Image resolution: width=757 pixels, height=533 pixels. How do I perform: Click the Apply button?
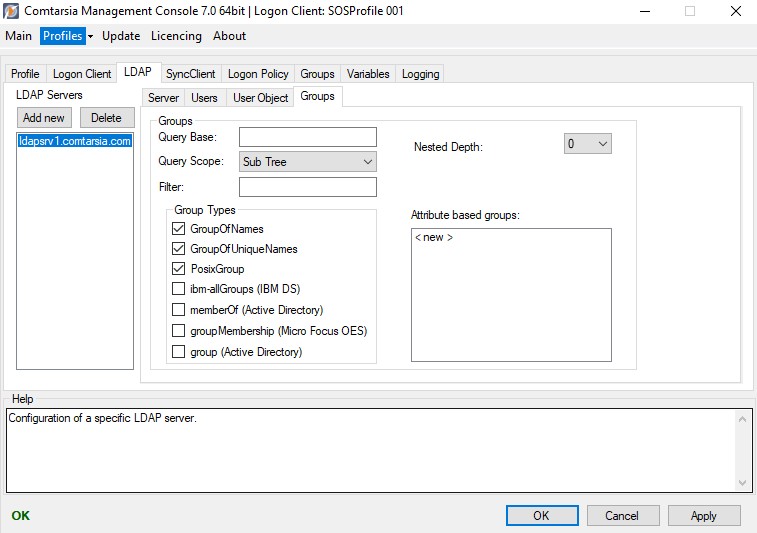click(x=703, y=516)
